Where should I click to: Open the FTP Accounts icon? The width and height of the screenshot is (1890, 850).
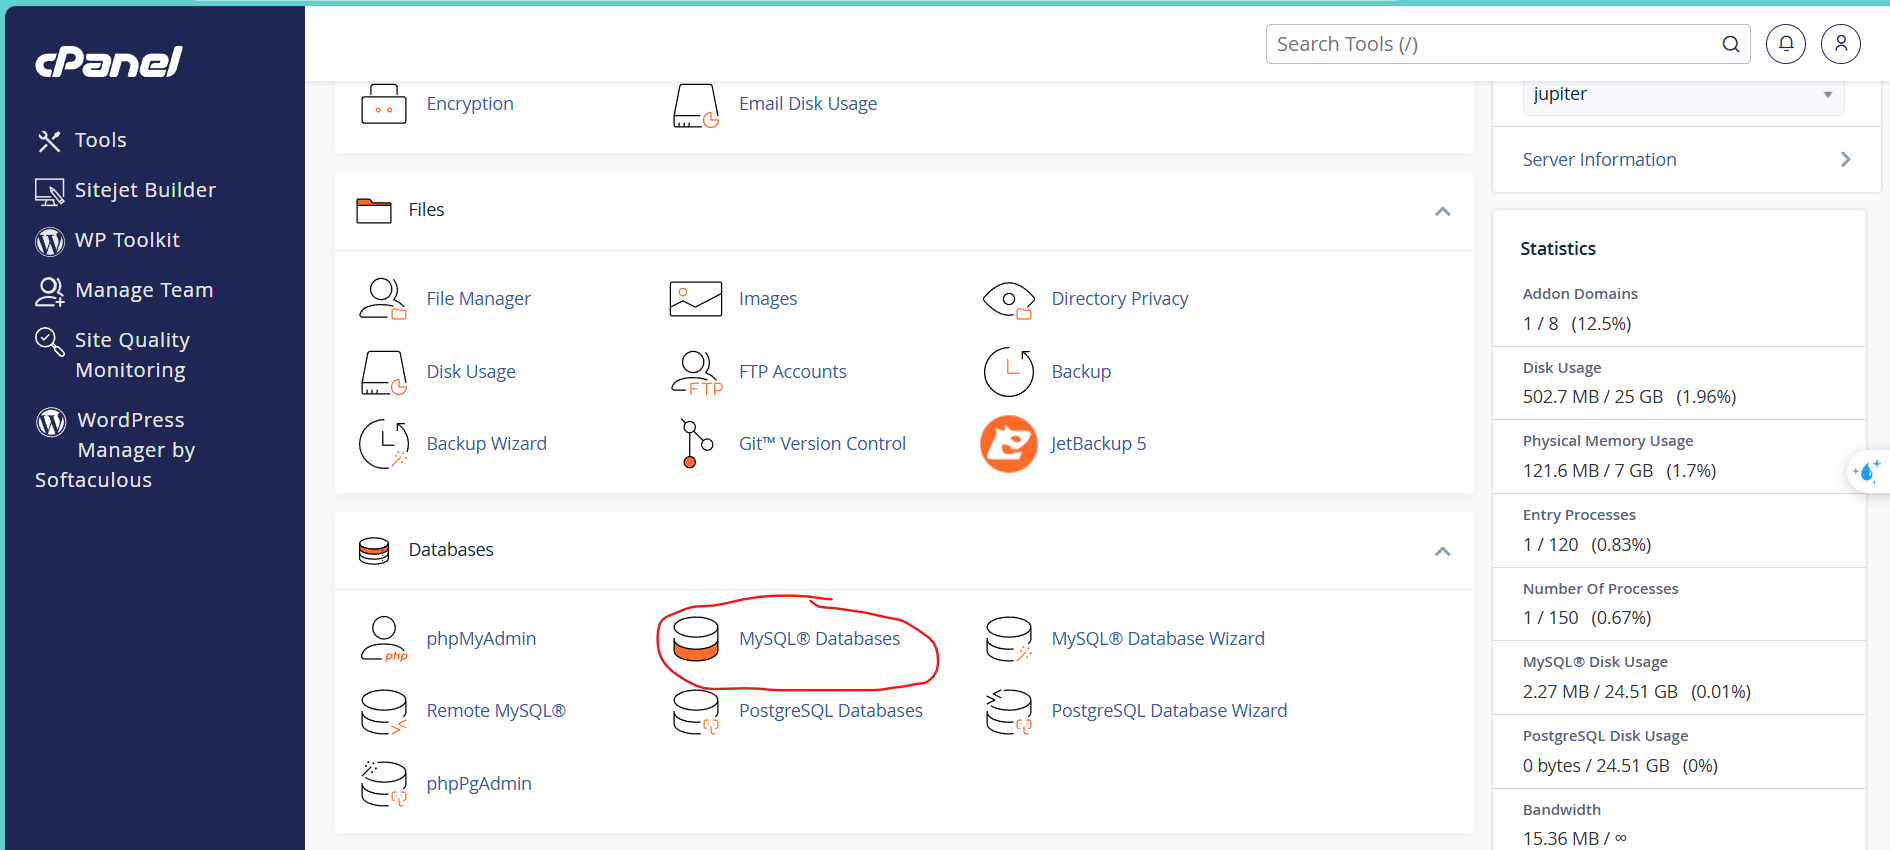tap(696, 372)
